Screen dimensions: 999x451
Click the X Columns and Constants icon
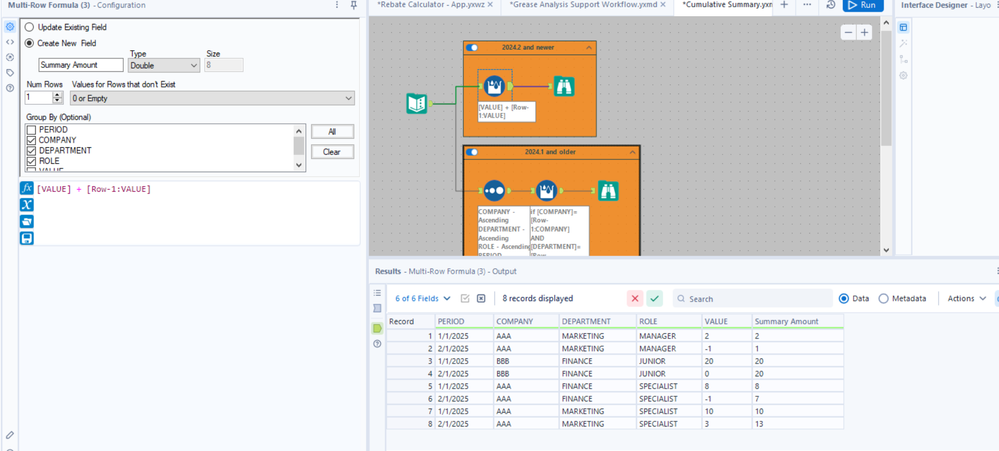pos(27,205)
